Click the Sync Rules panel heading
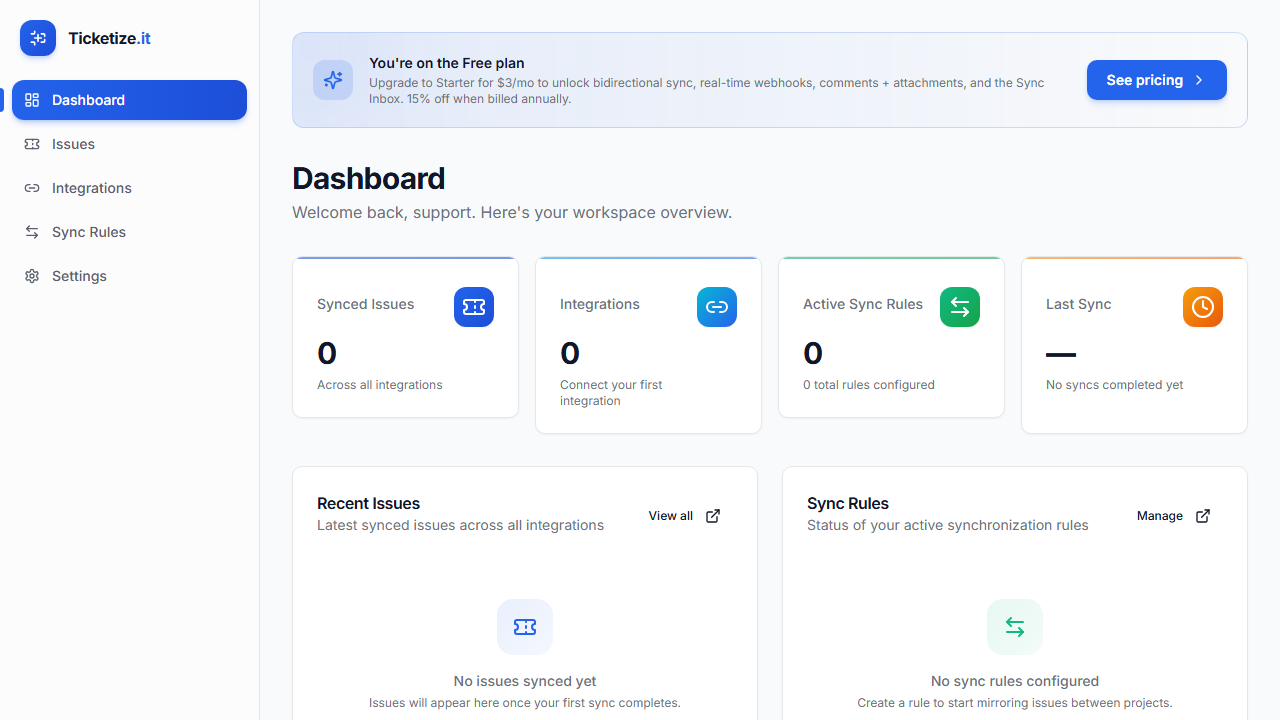1280x720 pixels. pos(848,503)
